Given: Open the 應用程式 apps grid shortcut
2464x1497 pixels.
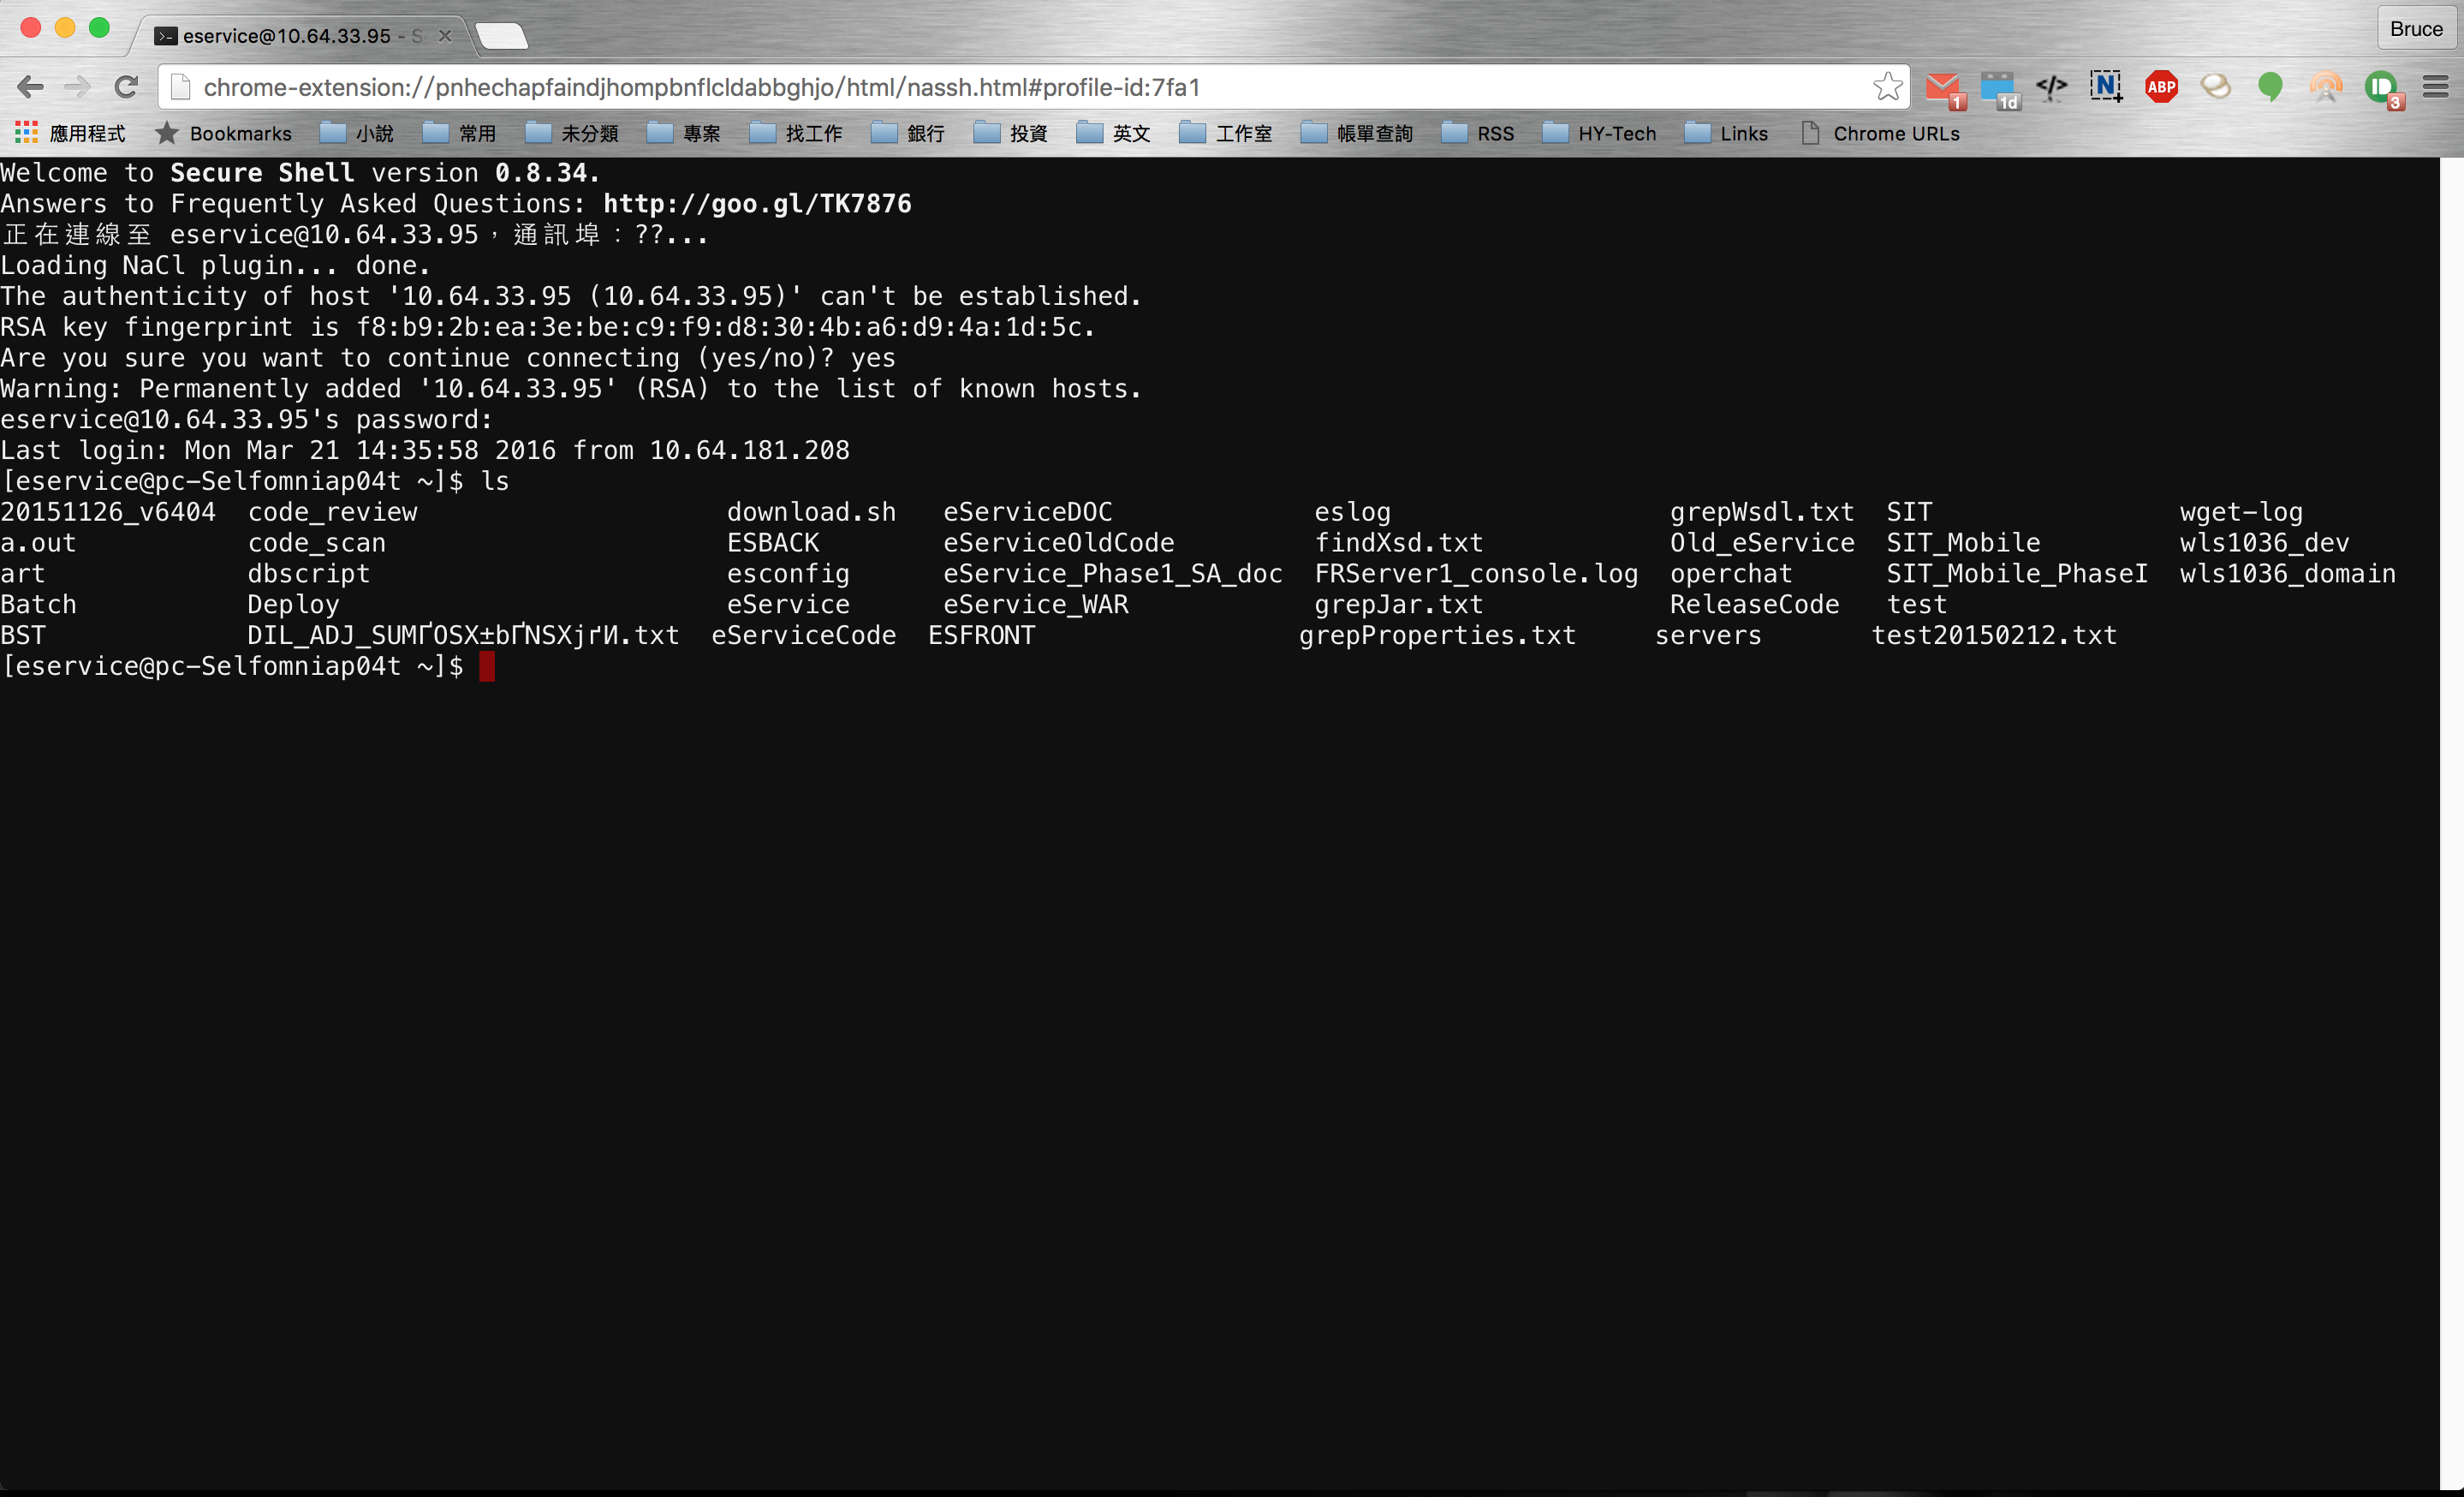Looking at the screenshot, I should coord(70,133).
